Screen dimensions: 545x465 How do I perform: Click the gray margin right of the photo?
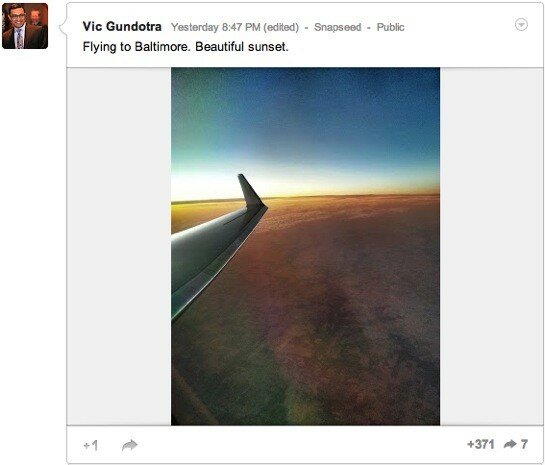(x=491, y=246)
